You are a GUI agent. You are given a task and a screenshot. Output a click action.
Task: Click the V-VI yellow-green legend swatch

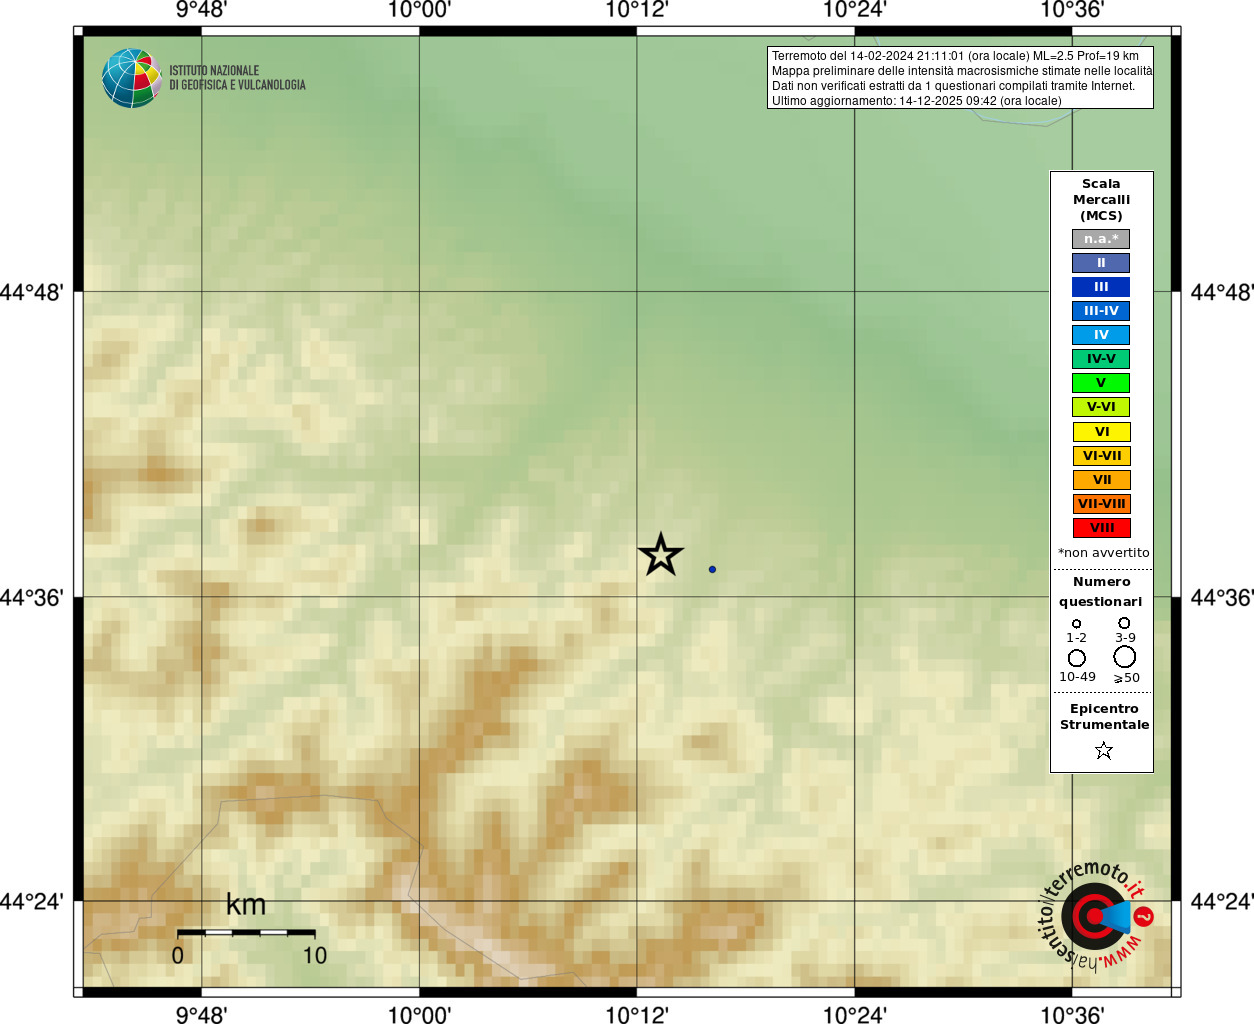point(1101,407)
